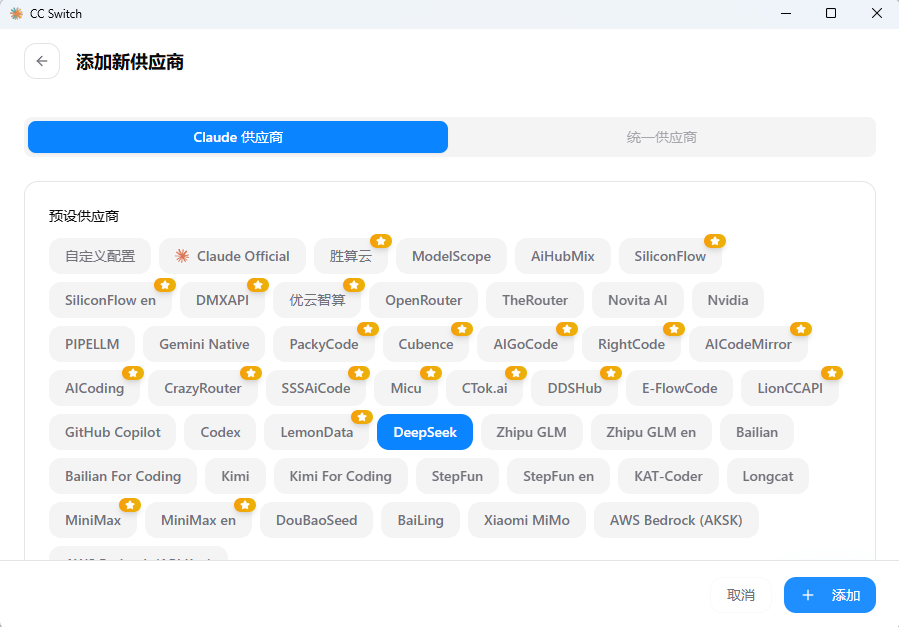Screen dimensions: 899x627
Task: Pick Nvidia provider
Action: (728, 300)
